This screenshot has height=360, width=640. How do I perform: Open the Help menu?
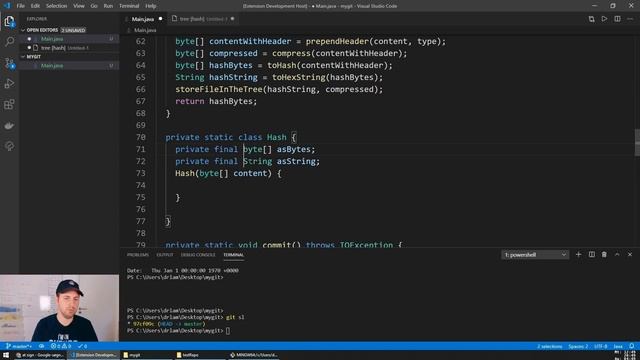click(151, 6)
